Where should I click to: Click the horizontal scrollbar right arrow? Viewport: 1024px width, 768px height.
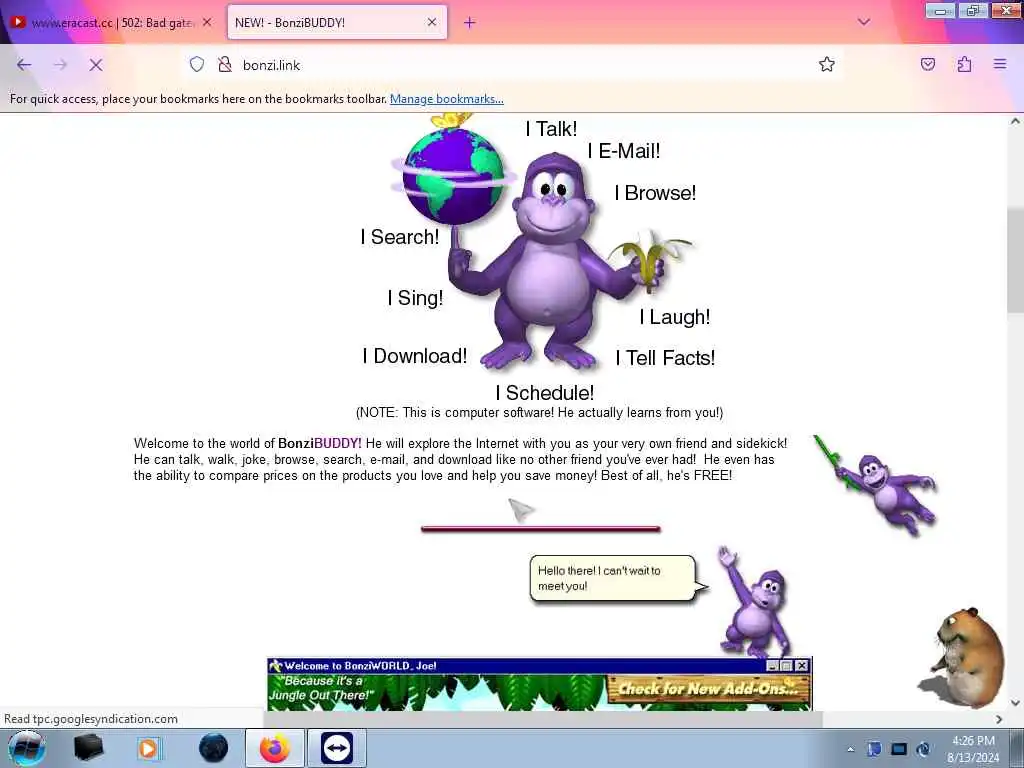click(x=999, y=719)
